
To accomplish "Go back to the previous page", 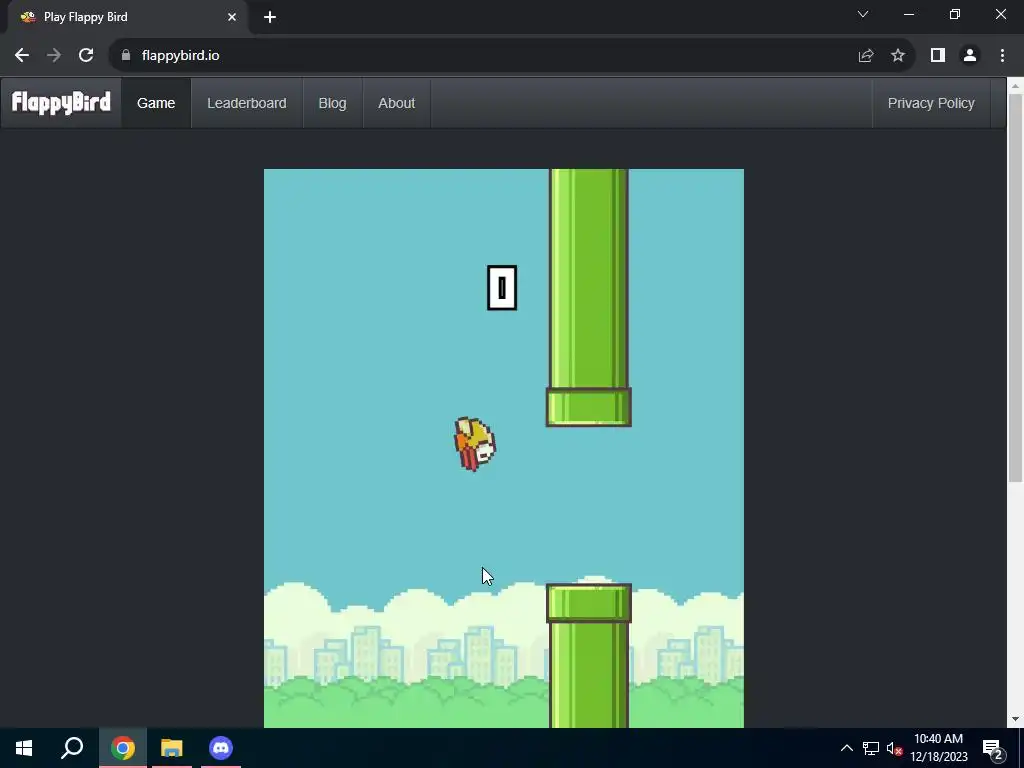I will click(22, 56).
